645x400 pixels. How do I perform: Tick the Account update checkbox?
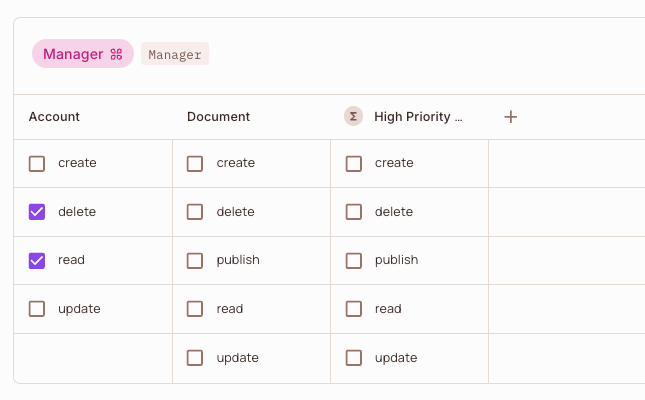point(37,309)
